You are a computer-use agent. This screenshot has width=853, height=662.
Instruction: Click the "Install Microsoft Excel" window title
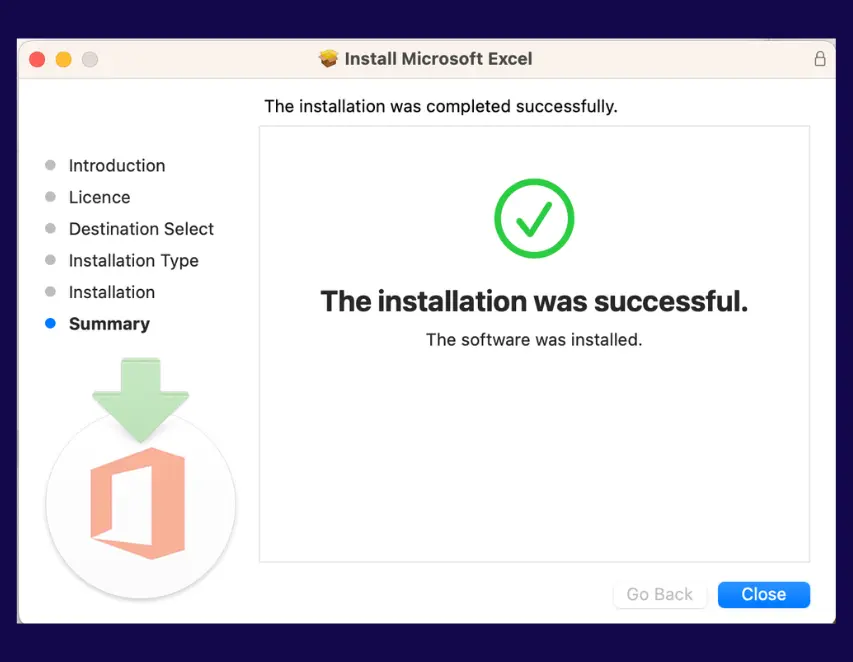point(438,59)
